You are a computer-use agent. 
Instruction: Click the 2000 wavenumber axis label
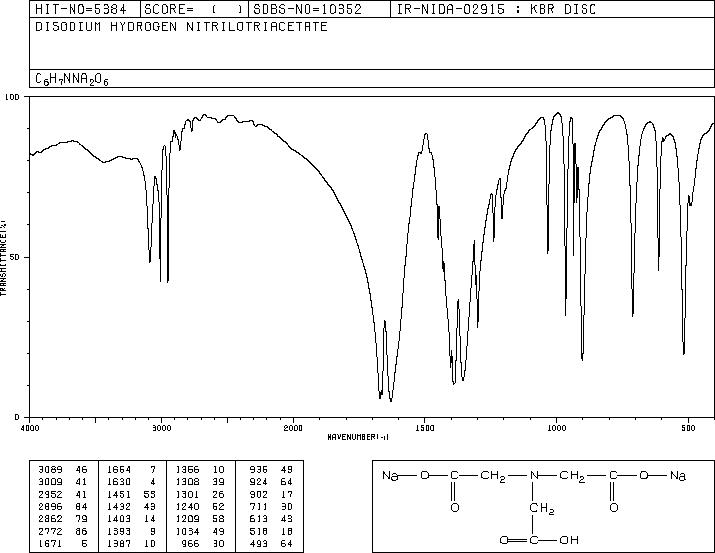click(293, 428)
